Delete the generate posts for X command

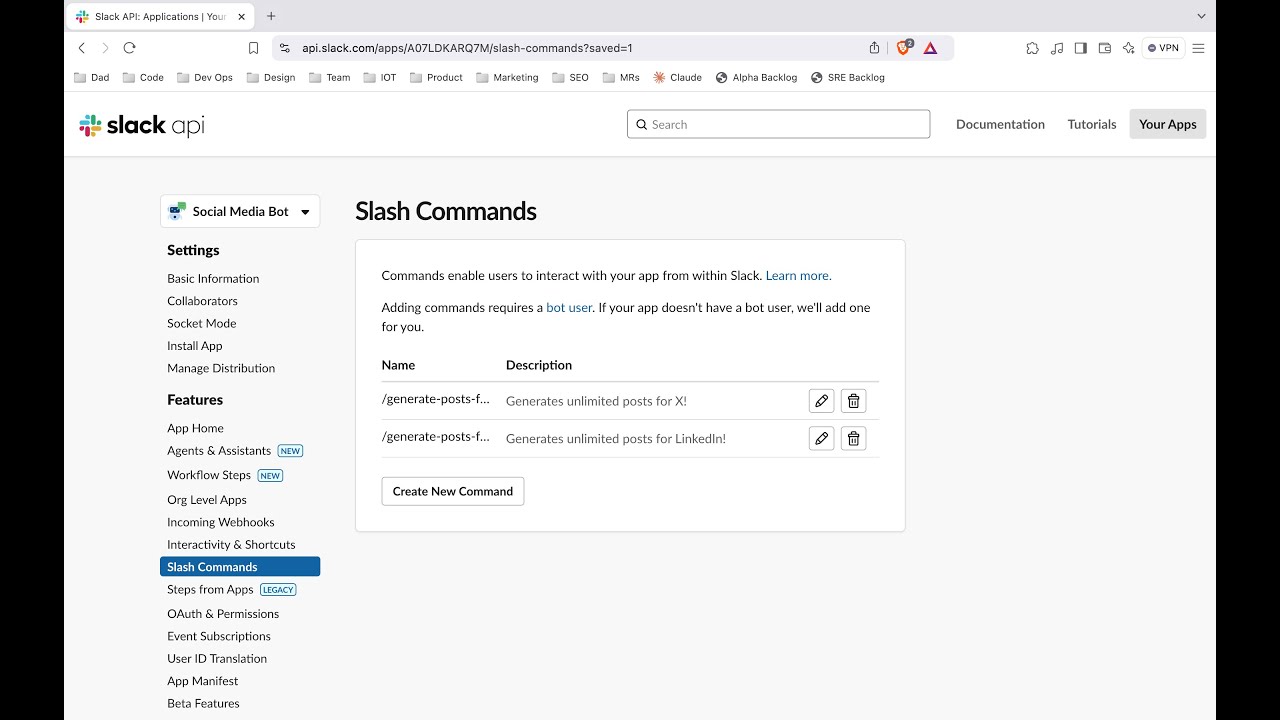pos(853,401)
